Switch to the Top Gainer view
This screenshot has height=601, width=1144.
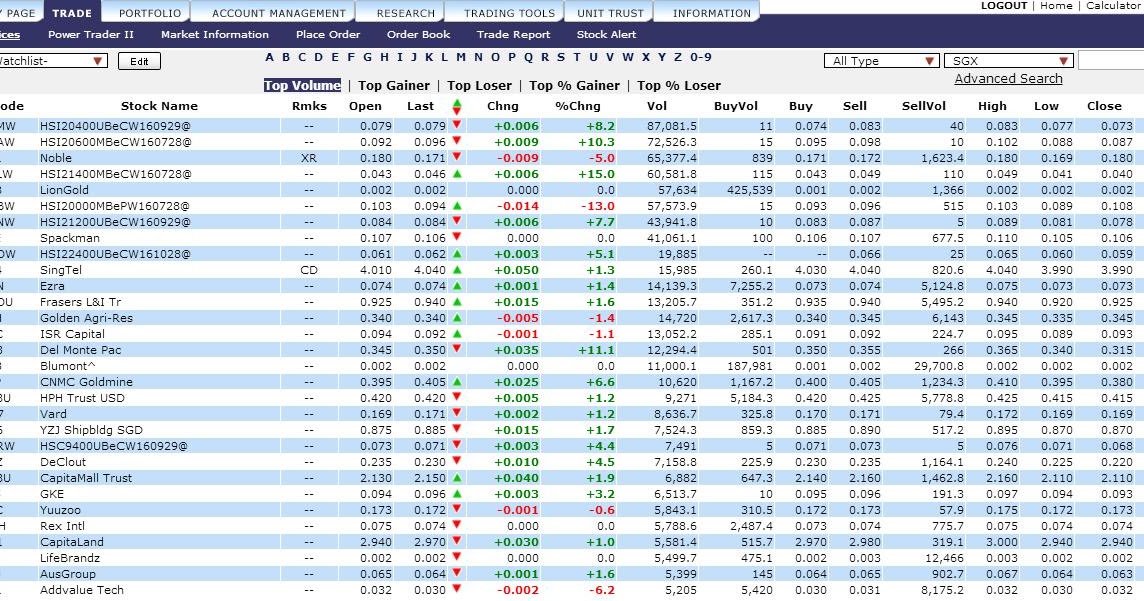point(394,85)
